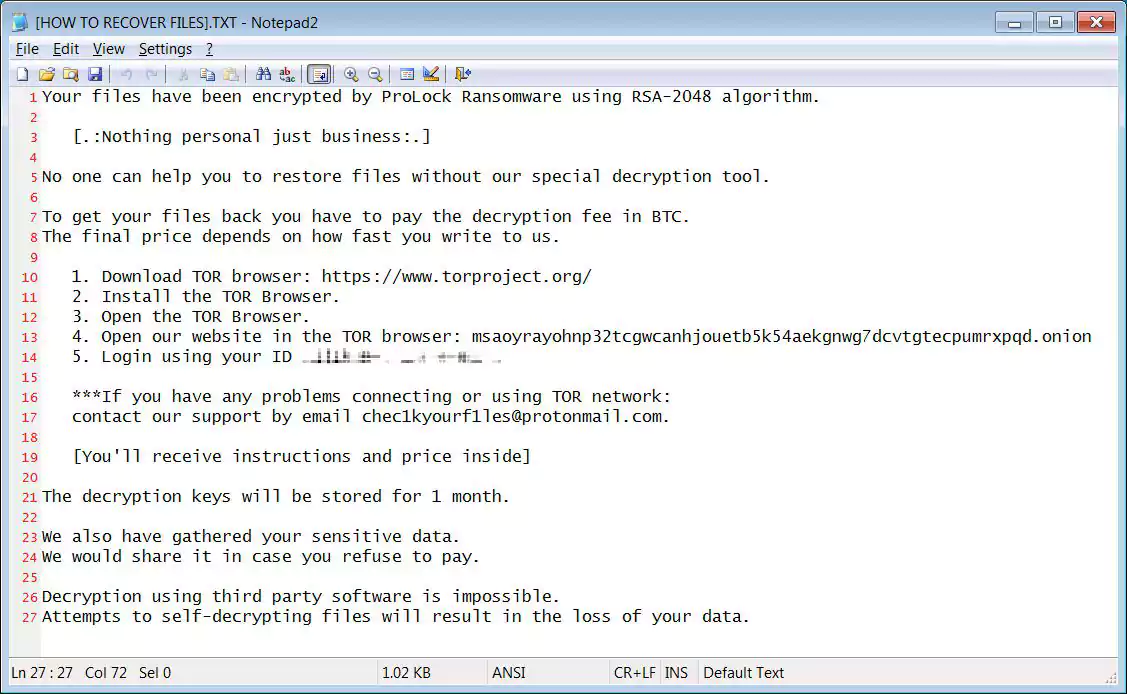Open Replace with the abc icon
This screenshot has width=1127, height=694.
pyautogui.click(x=287, y=74)
